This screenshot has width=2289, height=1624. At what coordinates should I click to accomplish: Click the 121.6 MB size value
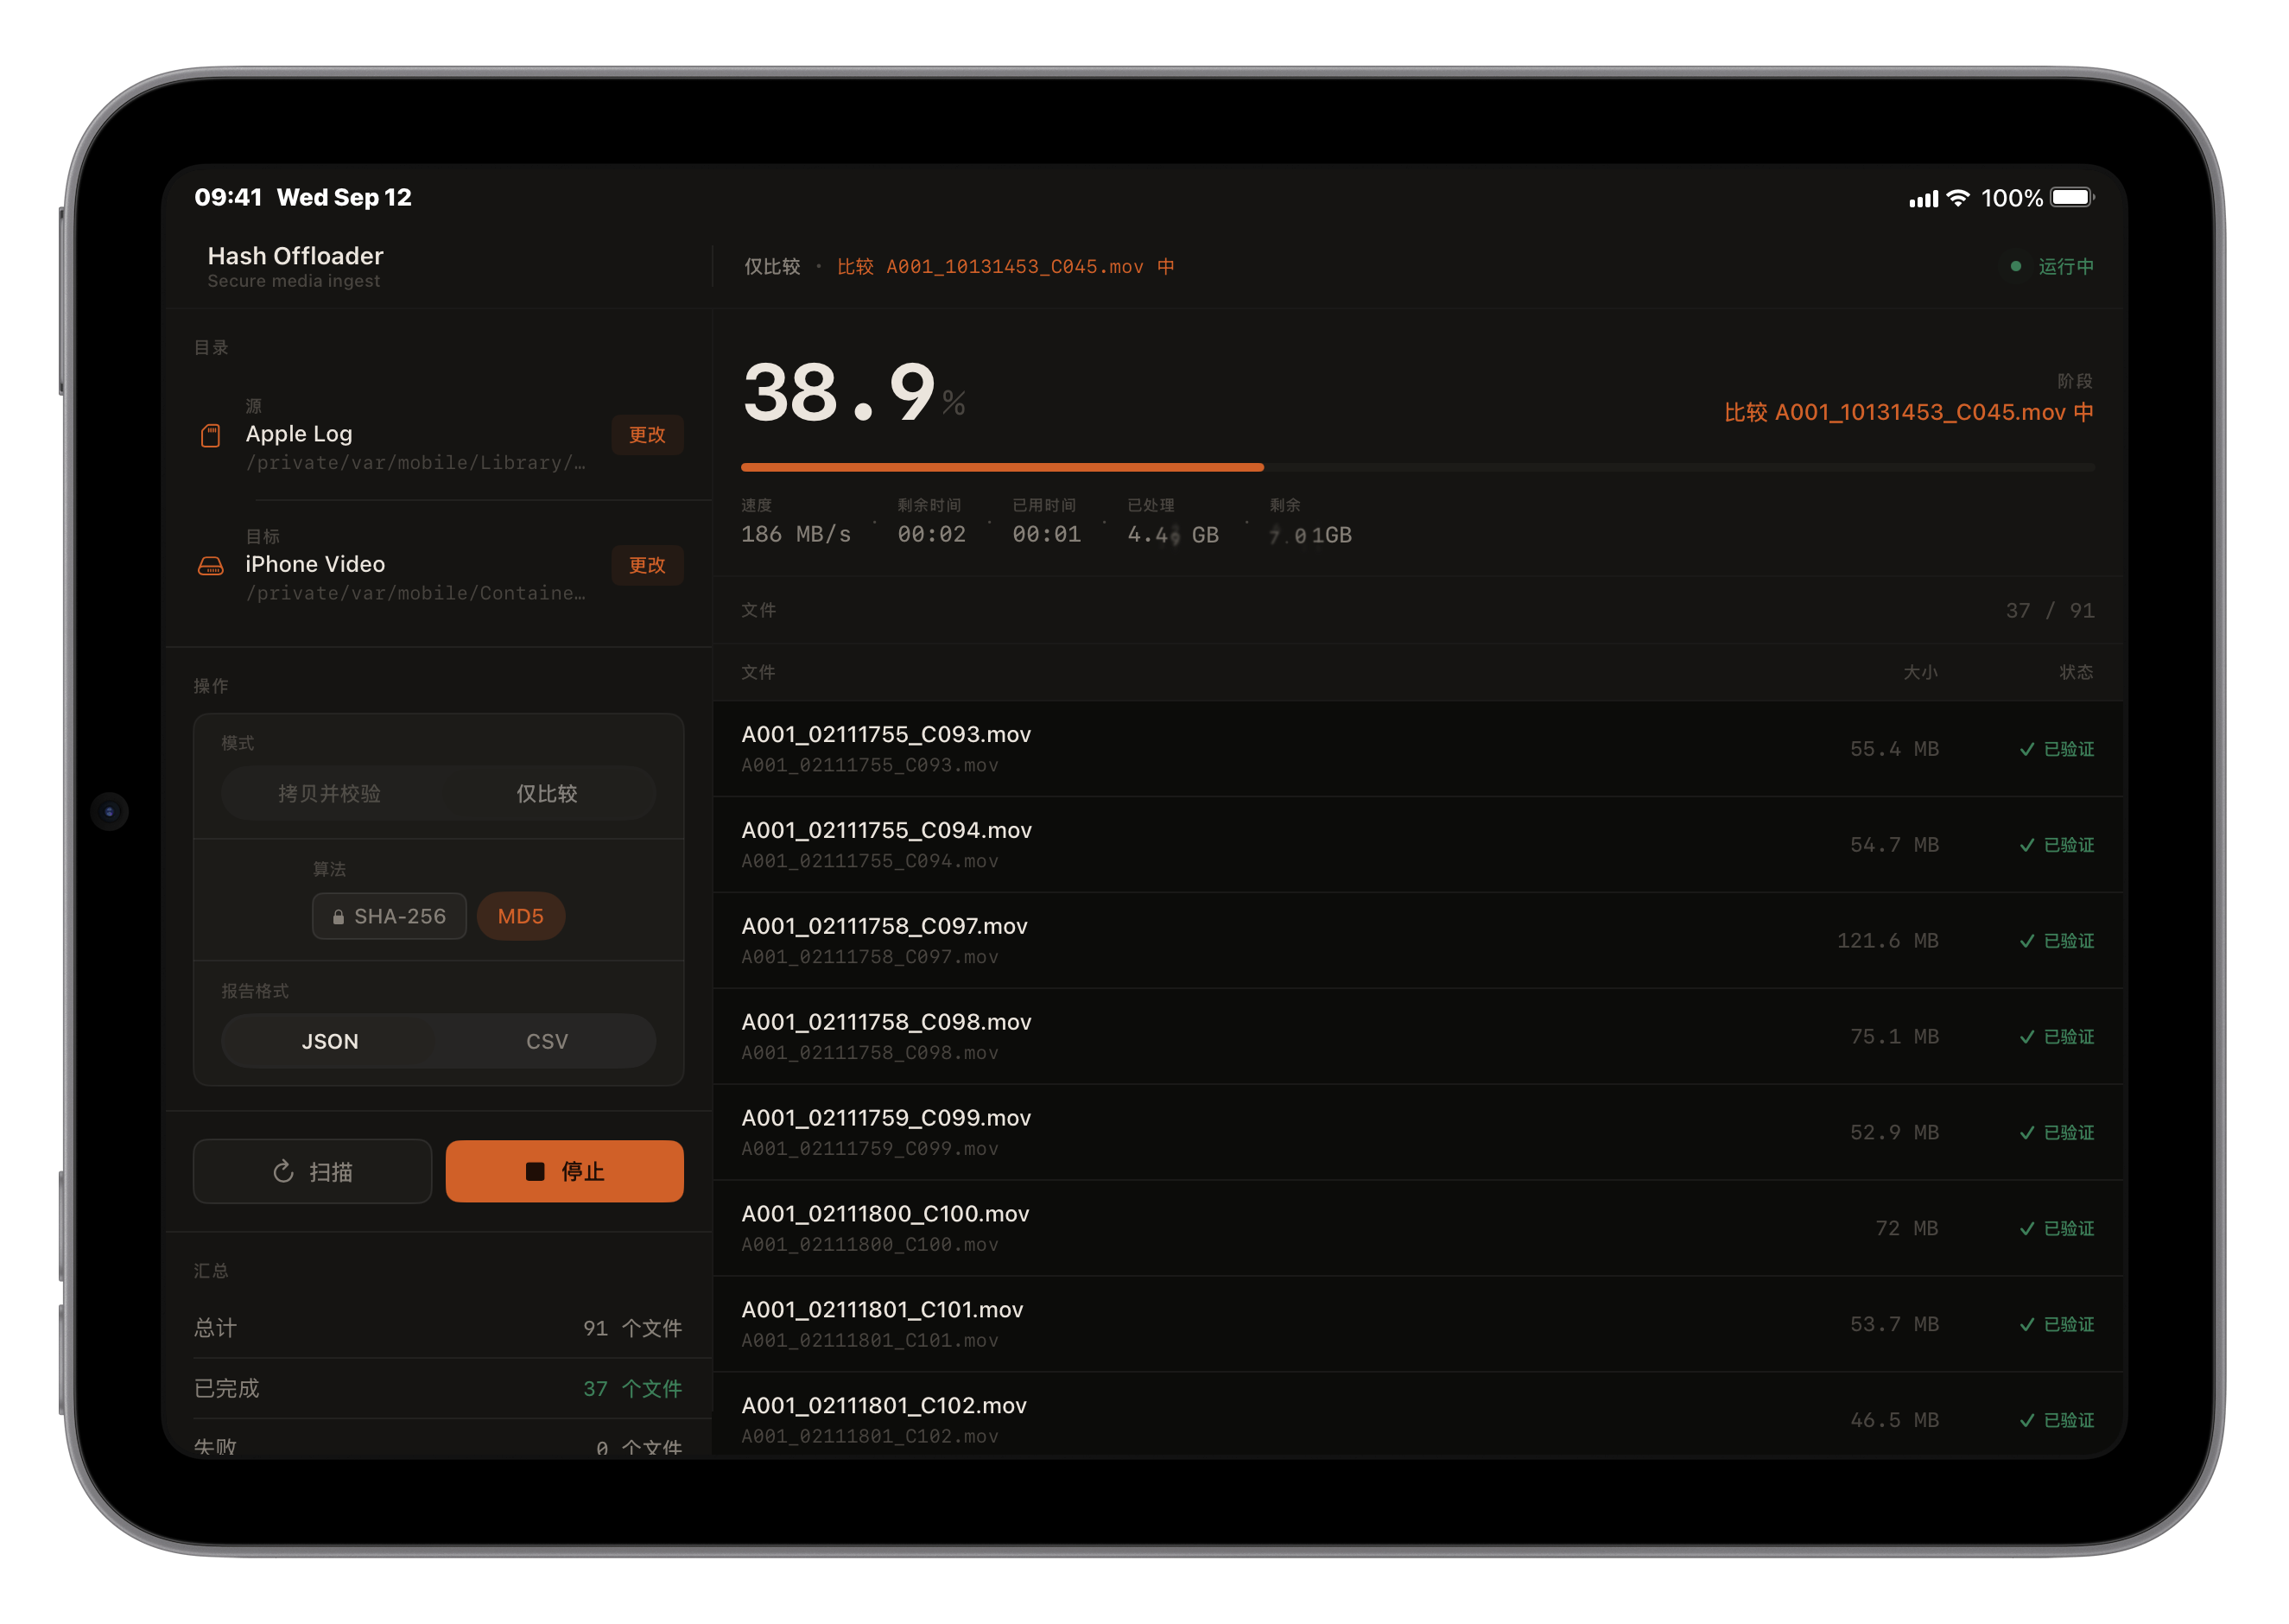1887,941
